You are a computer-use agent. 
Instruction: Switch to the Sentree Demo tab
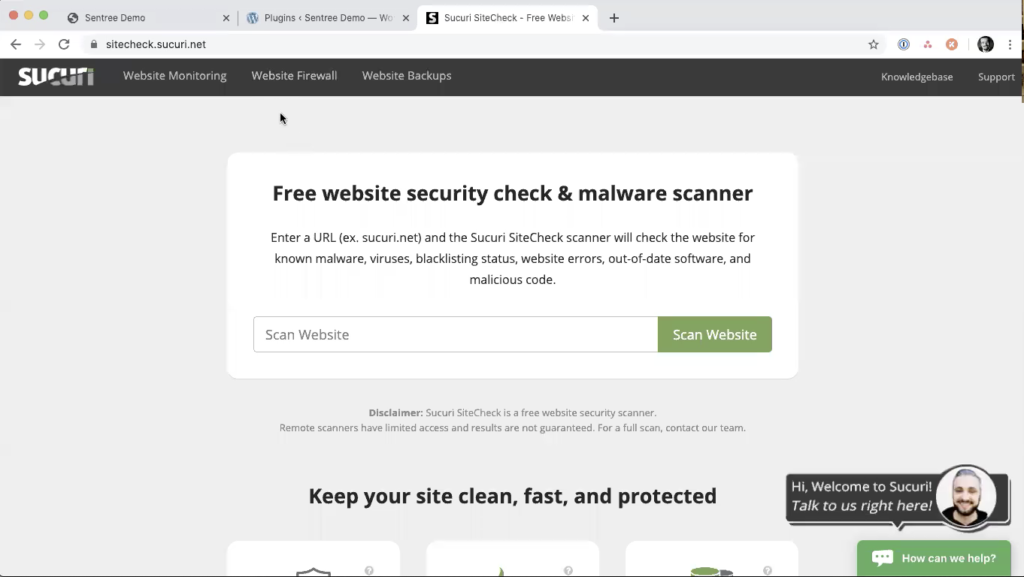click(130, 17)
